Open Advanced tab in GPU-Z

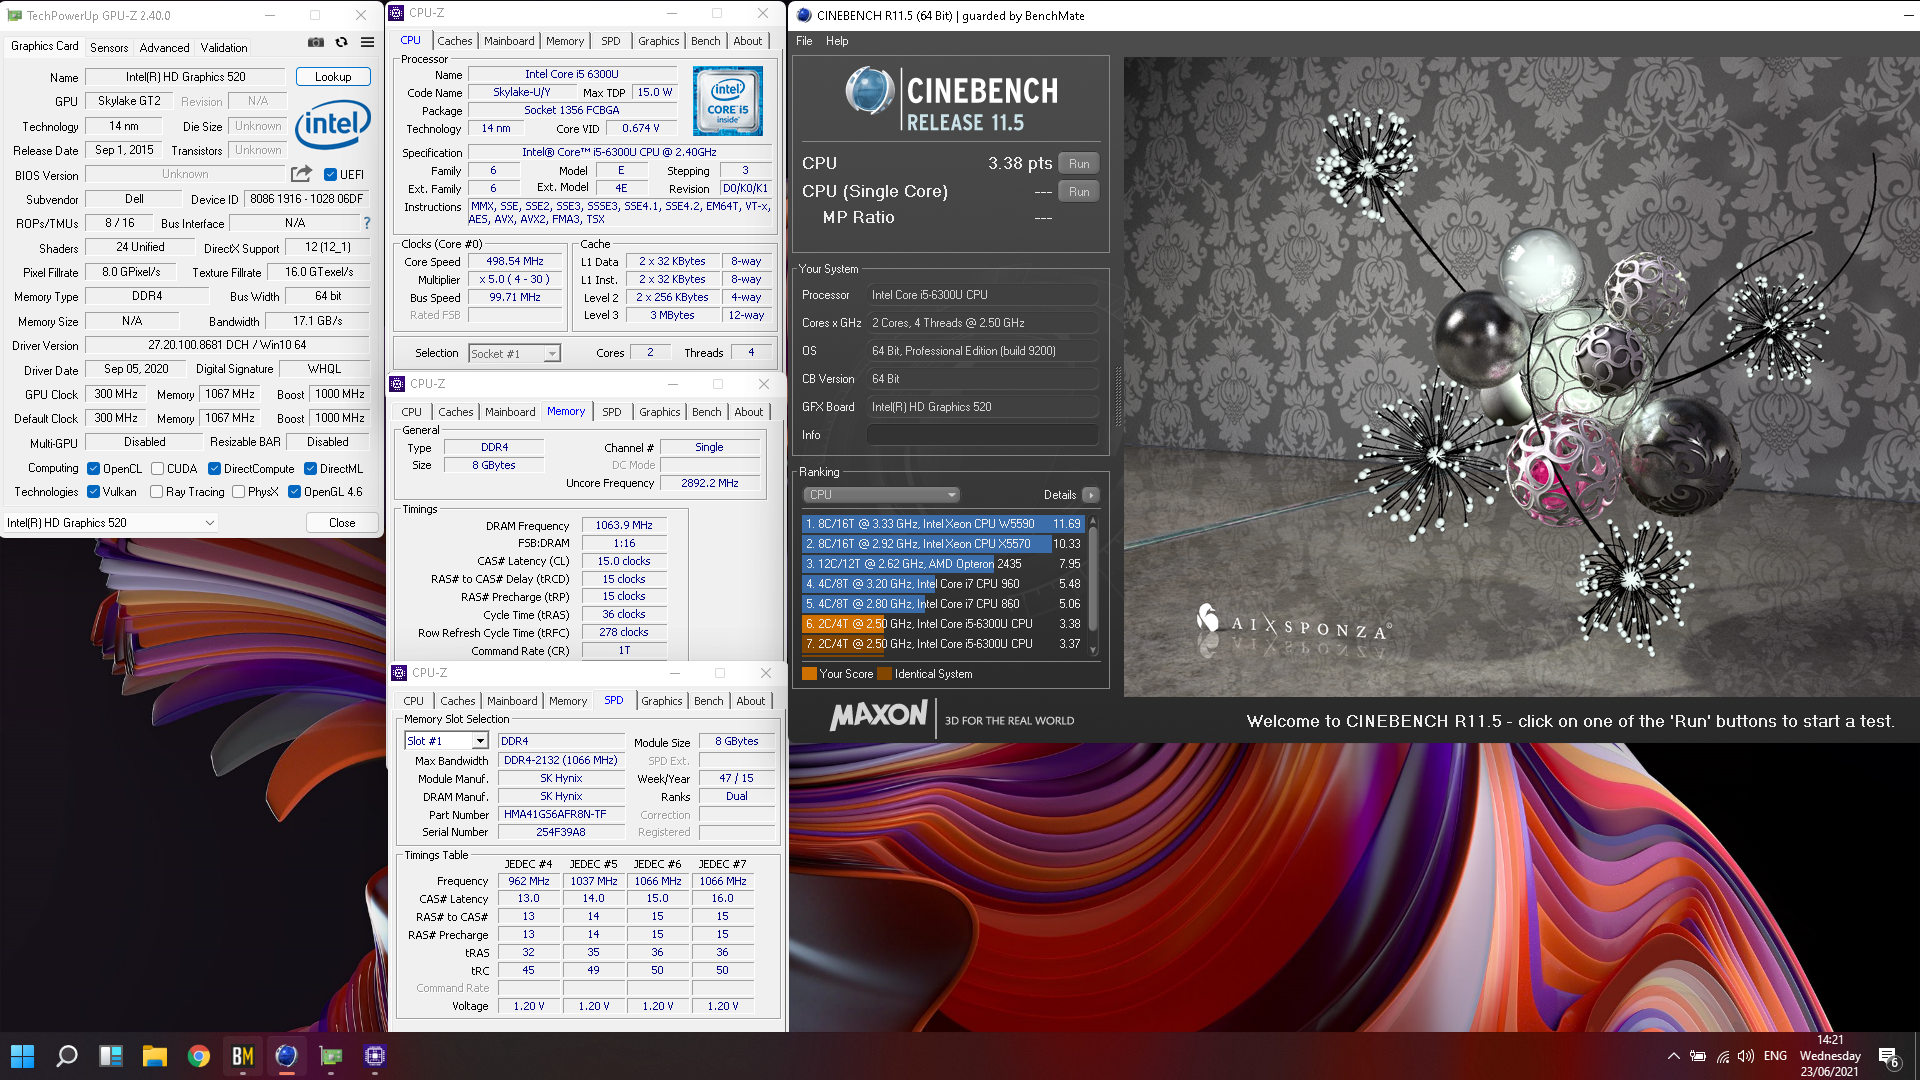tap(164, 48)
